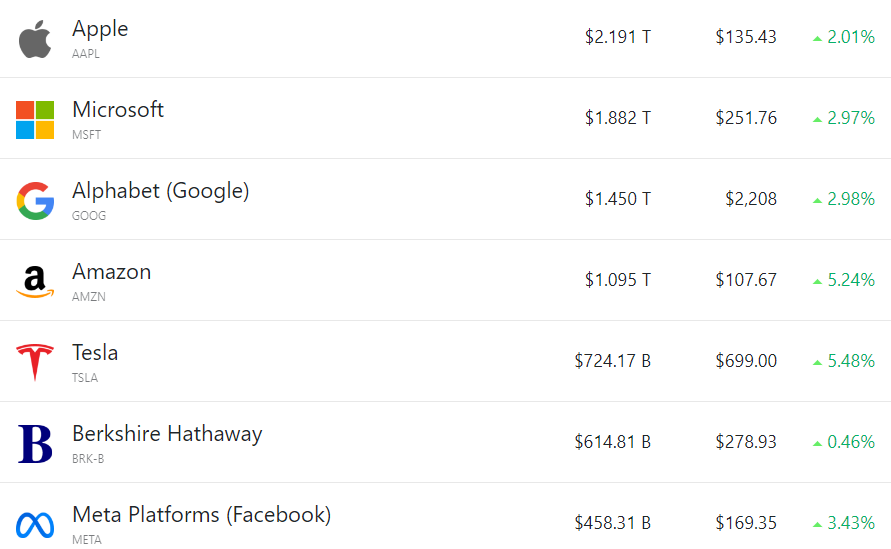Screen dimensions: 891x549
Task: Click Apple's $2.191 T market cap
Action: point(618,37)
